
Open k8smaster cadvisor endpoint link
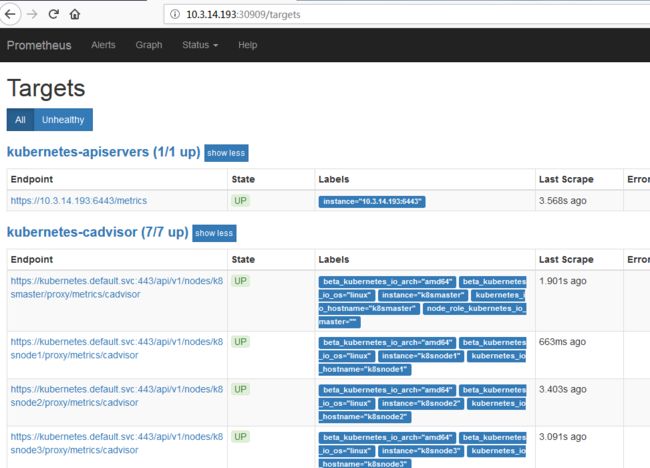[117, 287]
